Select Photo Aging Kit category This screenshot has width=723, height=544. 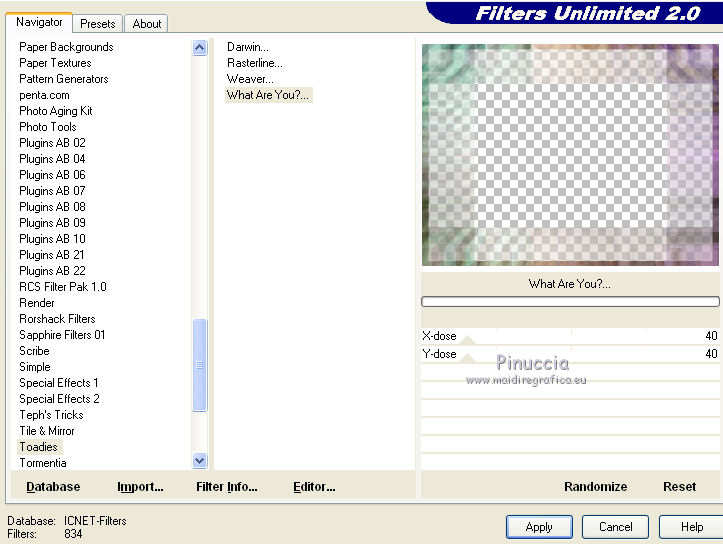click(x=55, y=111)
